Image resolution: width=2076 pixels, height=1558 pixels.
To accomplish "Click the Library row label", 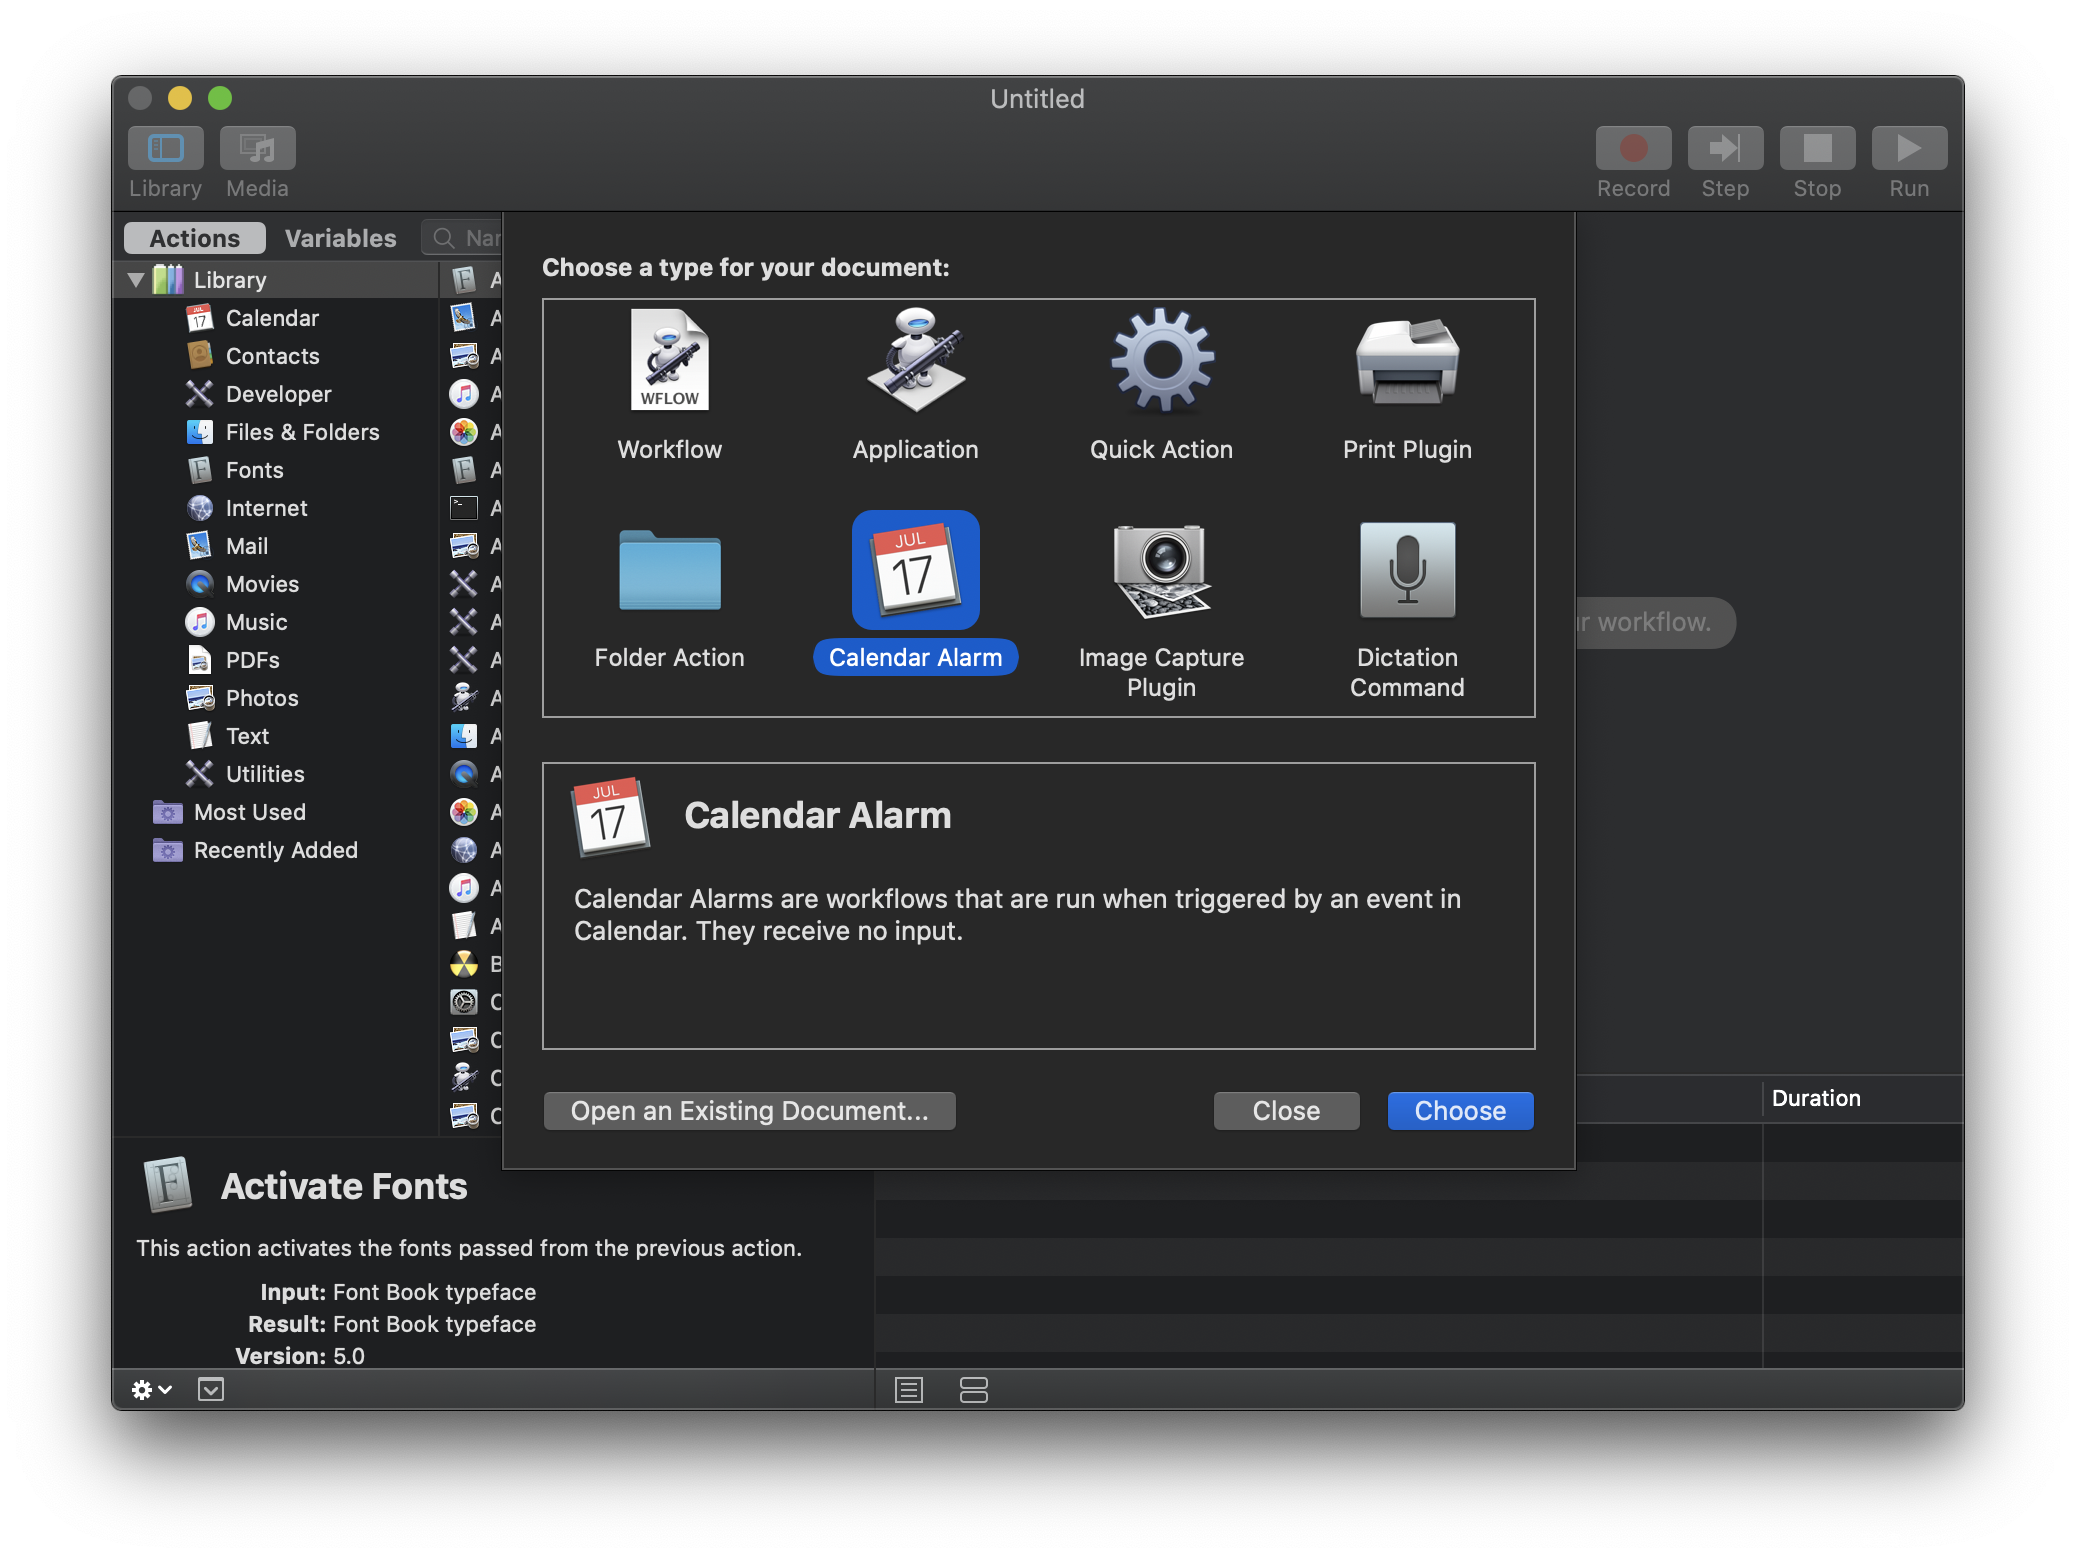I will click(230, 280).
